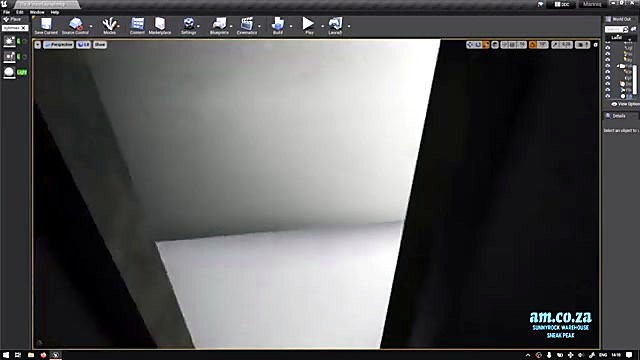640x360 pixels.
Task: Open the Window menu
Action: [x=37, y=12]
